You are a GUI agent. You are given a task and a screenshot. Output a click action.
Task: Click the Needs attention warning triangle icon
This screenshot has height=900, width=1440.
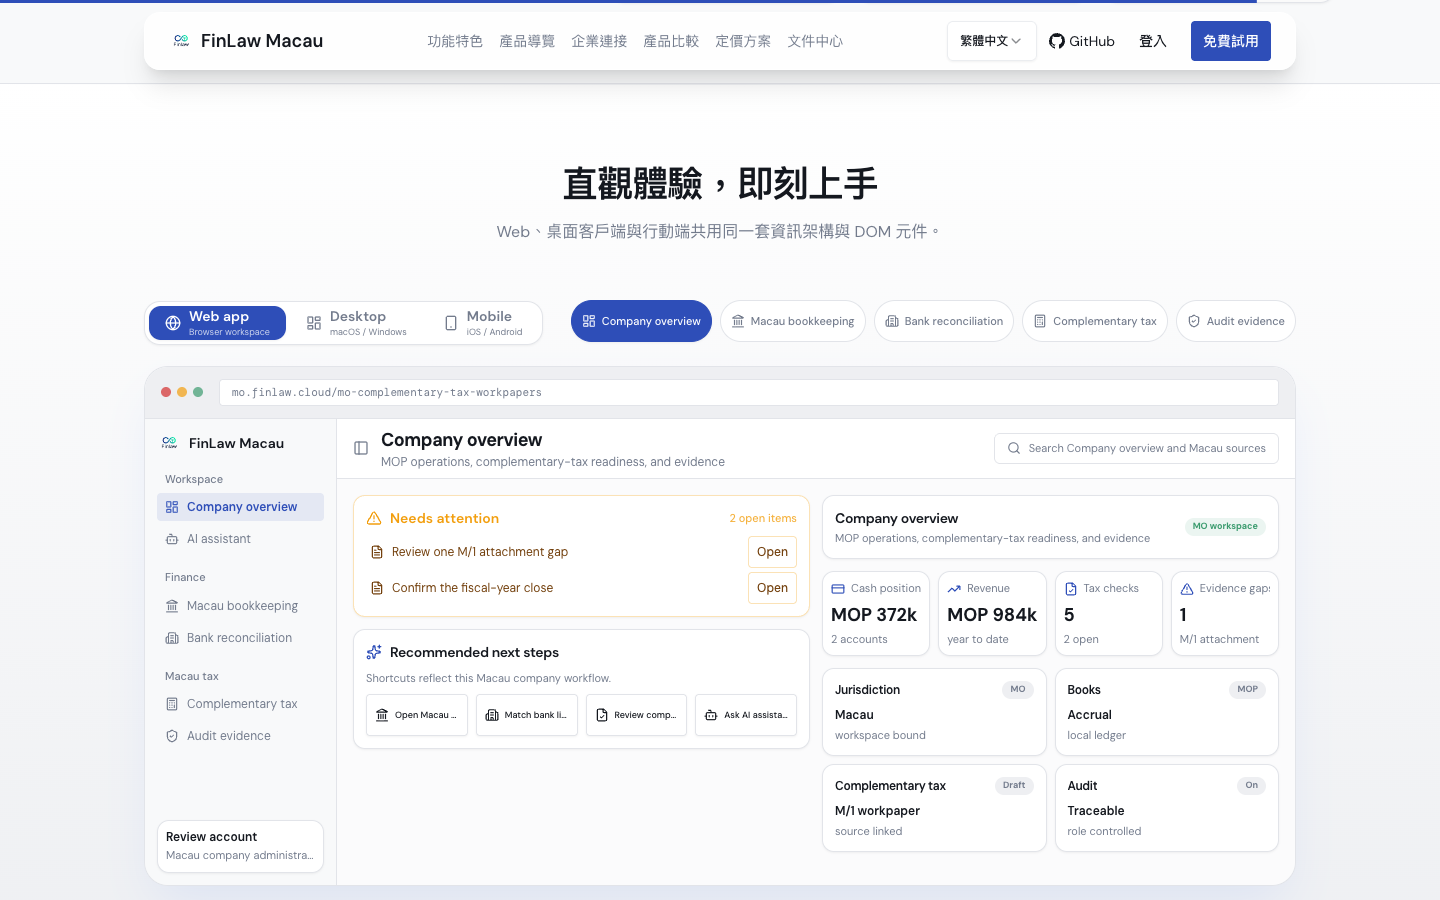coord(374,518)
